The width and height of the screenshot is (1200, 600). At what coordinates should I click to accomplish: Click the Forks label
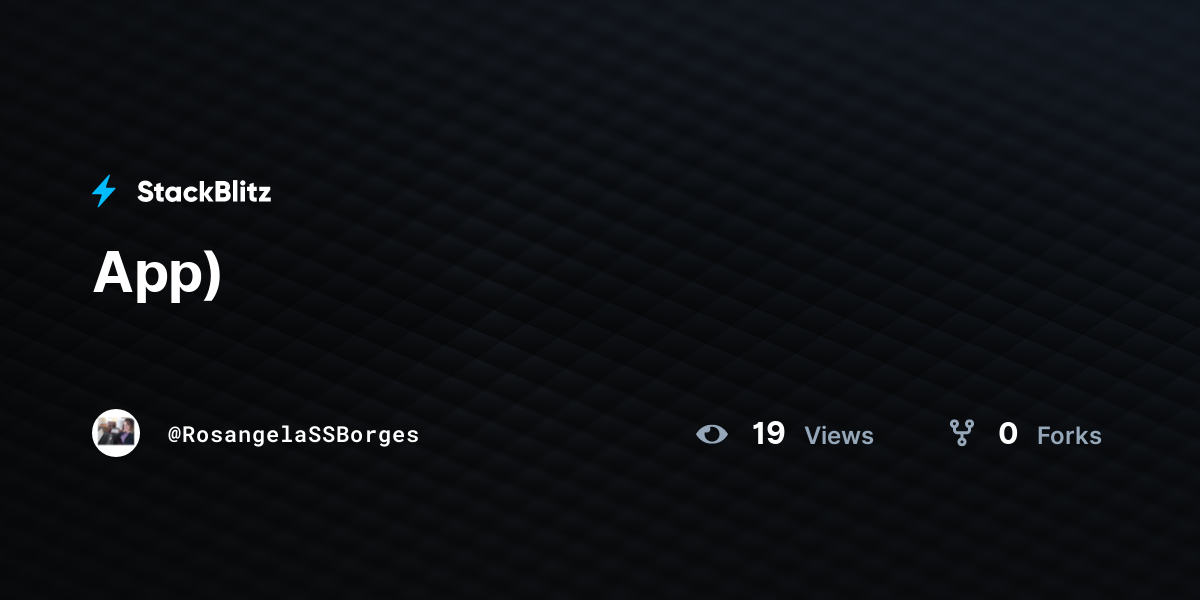(1069, 436)
